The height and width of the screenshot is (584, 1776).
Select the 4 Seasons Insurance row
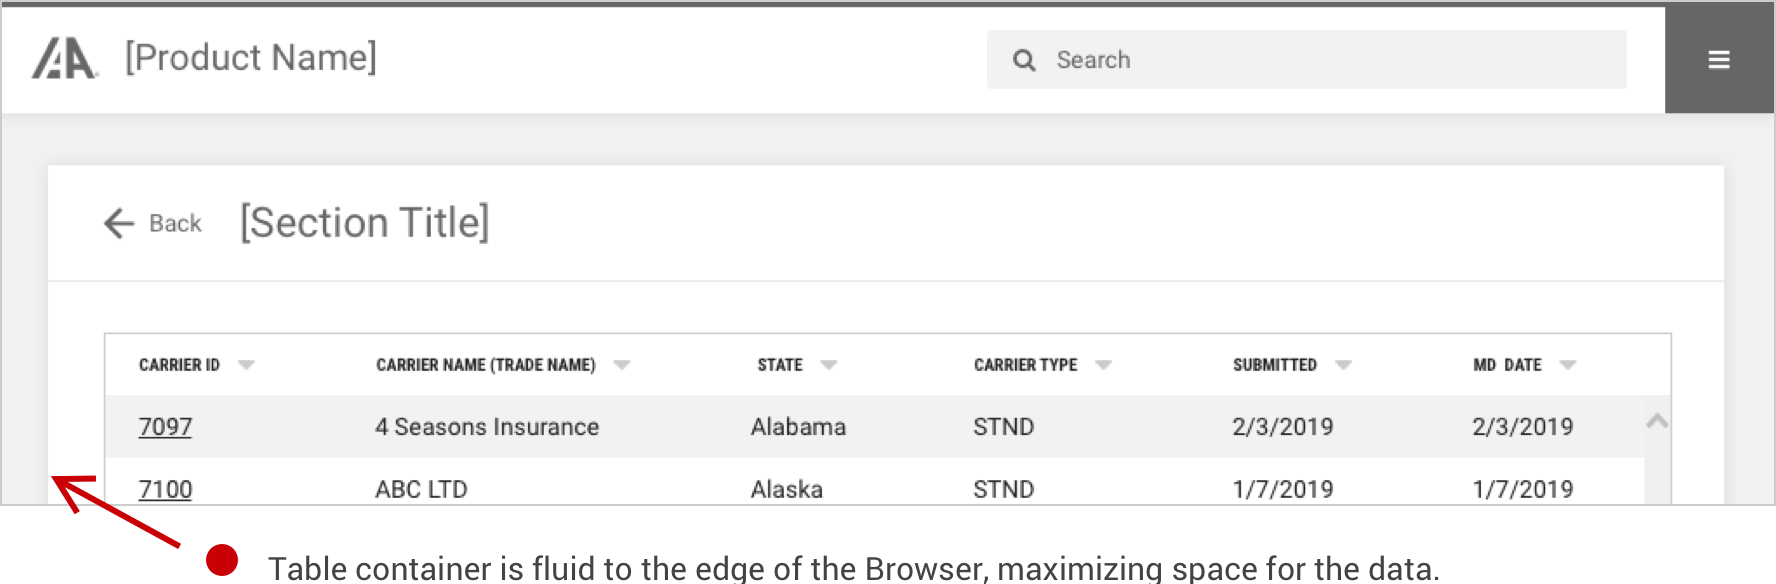[x=874, y=427]
